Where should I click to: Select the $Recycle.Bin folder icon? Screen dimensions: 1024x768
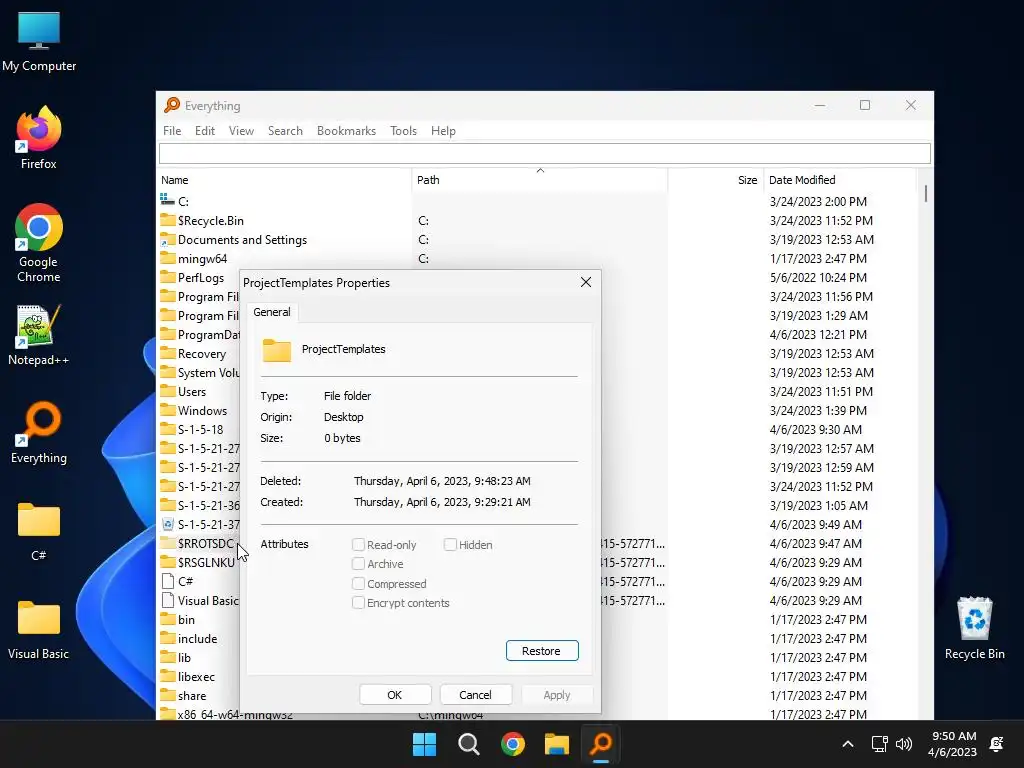[168, 220]
